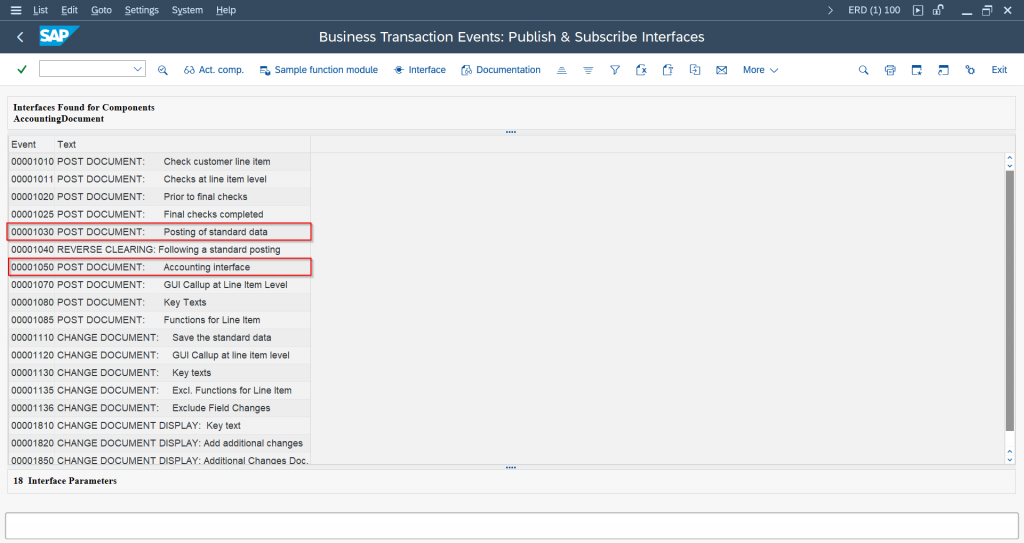Image resolution: width=1024 pixels, height=543 pixels.
Task: Click the Details zoom magnifier icon
Action: click(x=163, y=70)
